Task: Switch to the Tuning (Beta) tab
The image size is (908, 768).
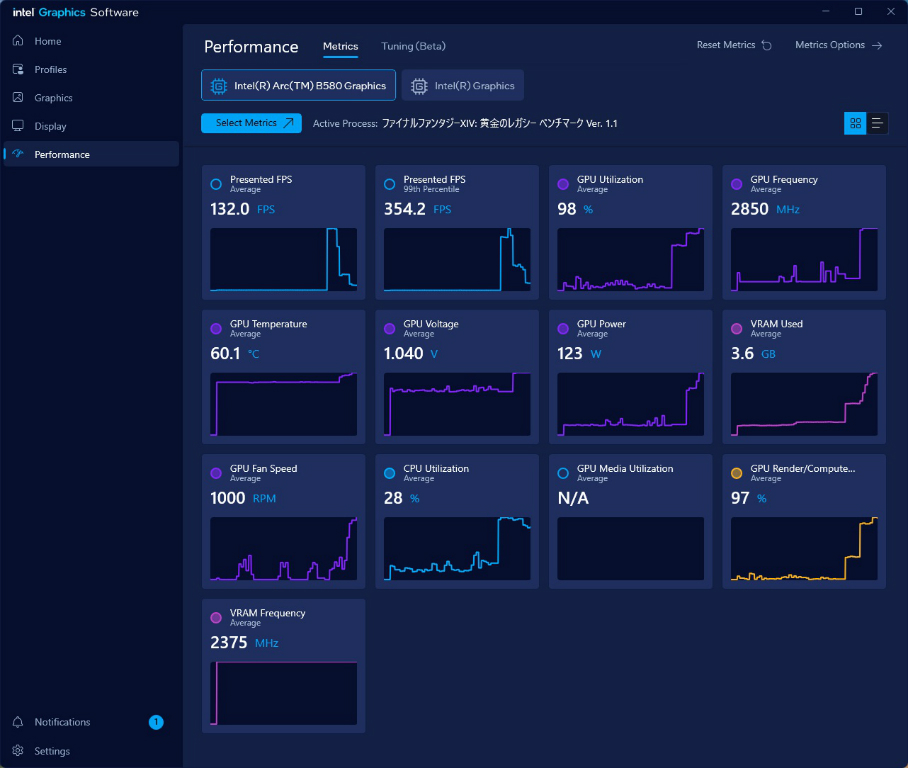Action: pos(413,46)
